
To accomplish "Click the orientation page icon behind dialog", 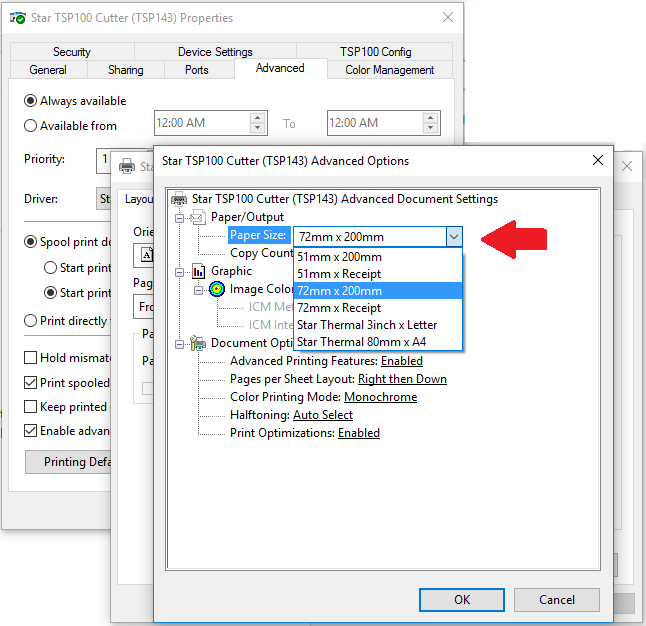I will coord(147,255).
